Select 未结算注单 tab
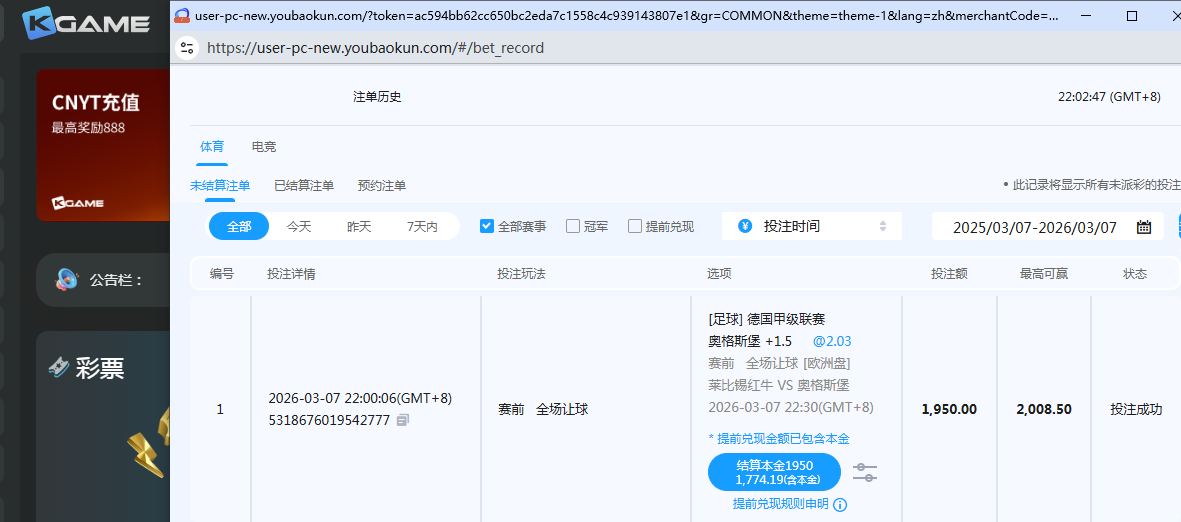The height and width of the screenshot is (522, 1181). click(x=220, y=185)
